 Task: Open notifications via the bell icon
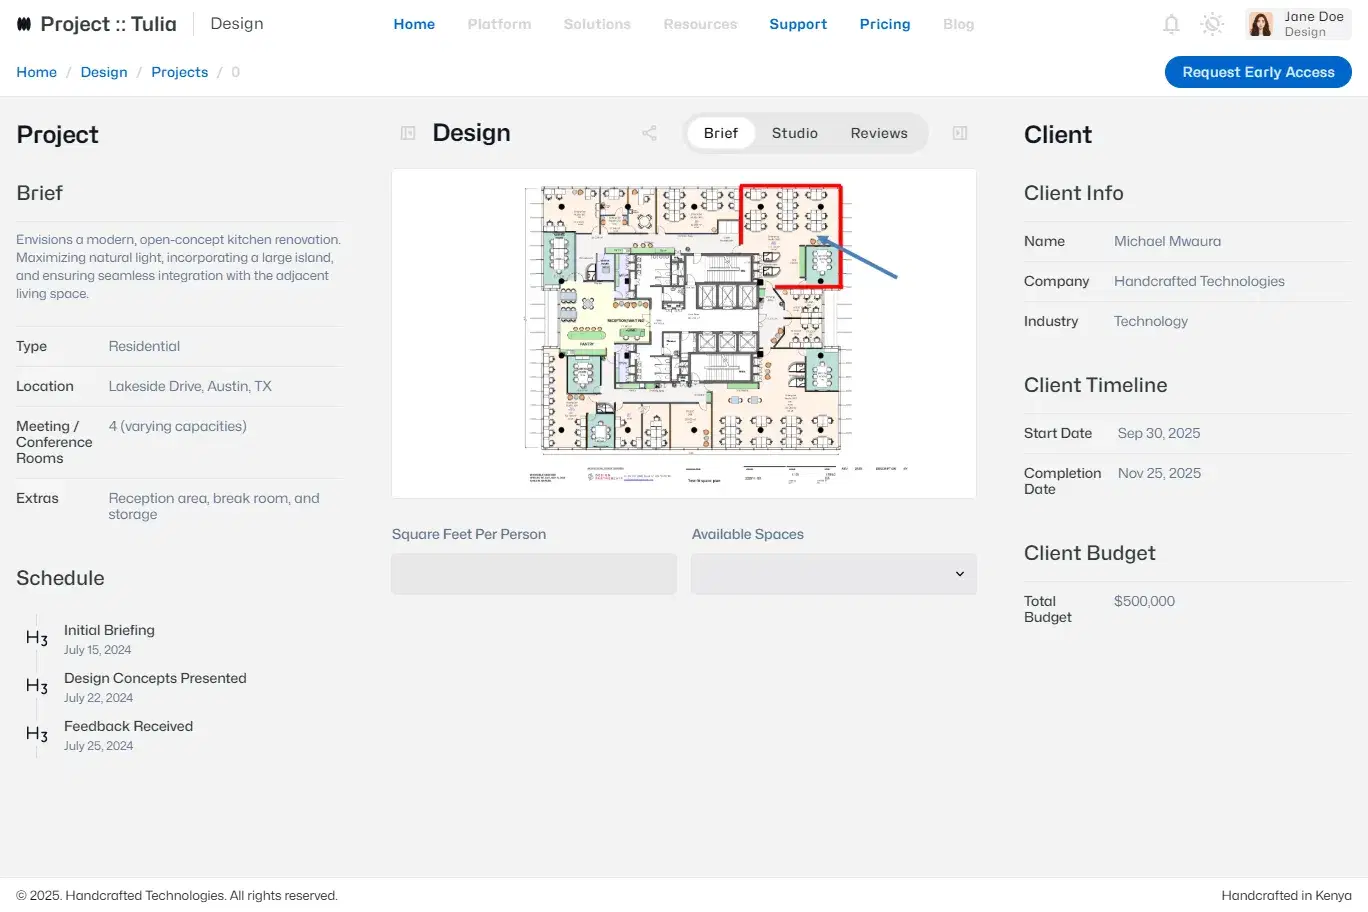pyautogui.click(x=1170, y=23)
